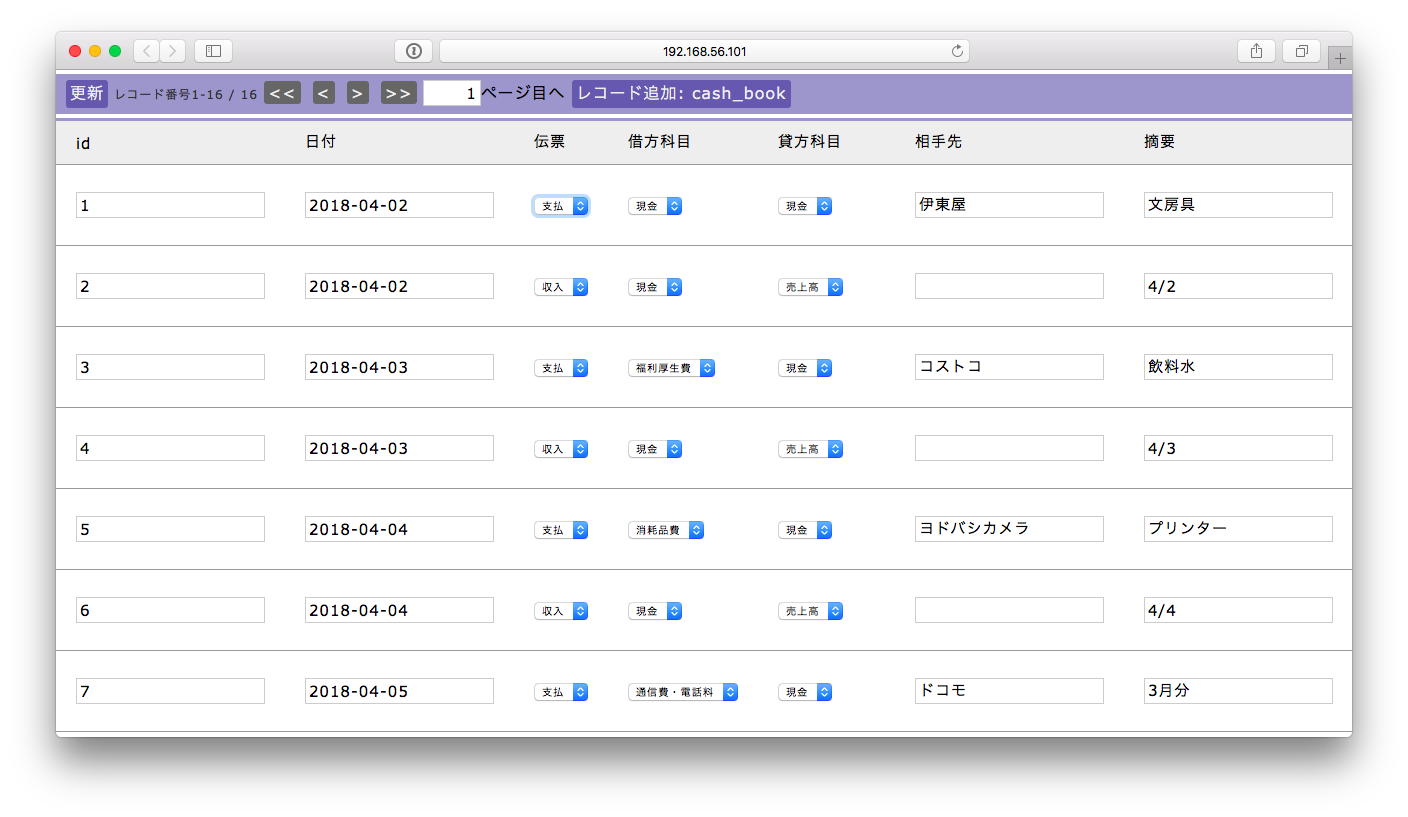
Task: Show the Safari sidebar
Action: click(213, 51)
